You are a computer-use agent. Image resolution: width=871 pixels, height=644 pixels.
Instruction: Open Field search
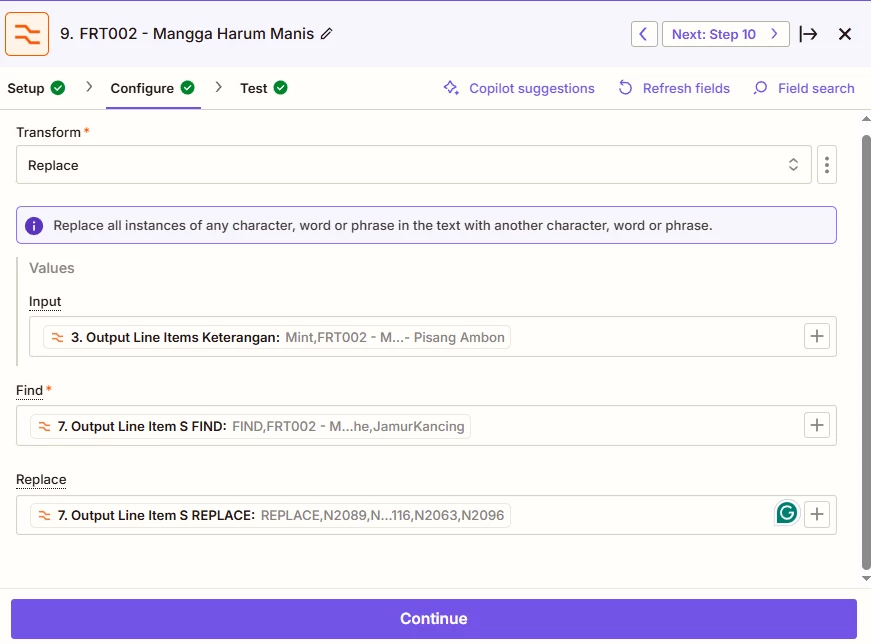click(x=804, y=88)
